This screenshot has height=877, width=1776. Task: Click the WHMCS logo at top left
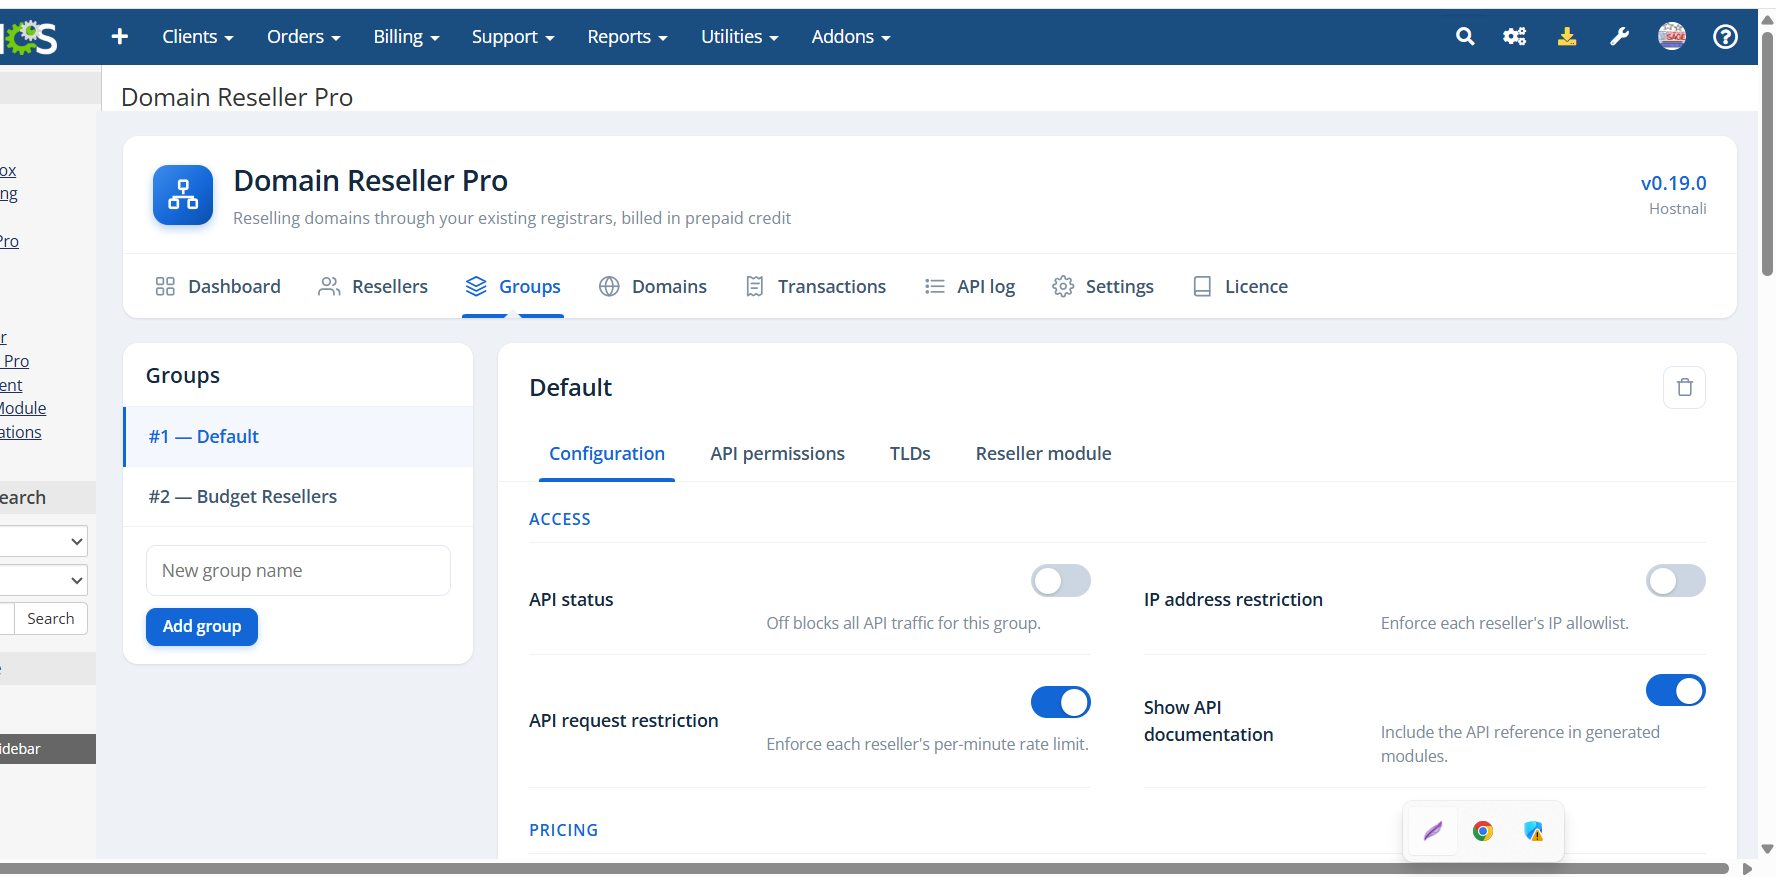pyautogui.click(x=29, y=38)
